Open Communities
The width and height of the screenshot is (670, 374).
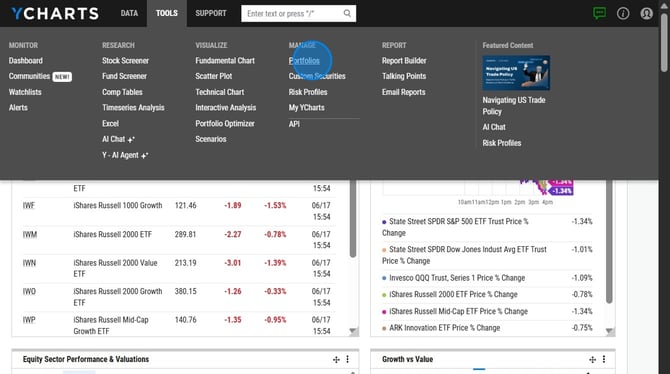pyautogui.click(x=29, y=76)
